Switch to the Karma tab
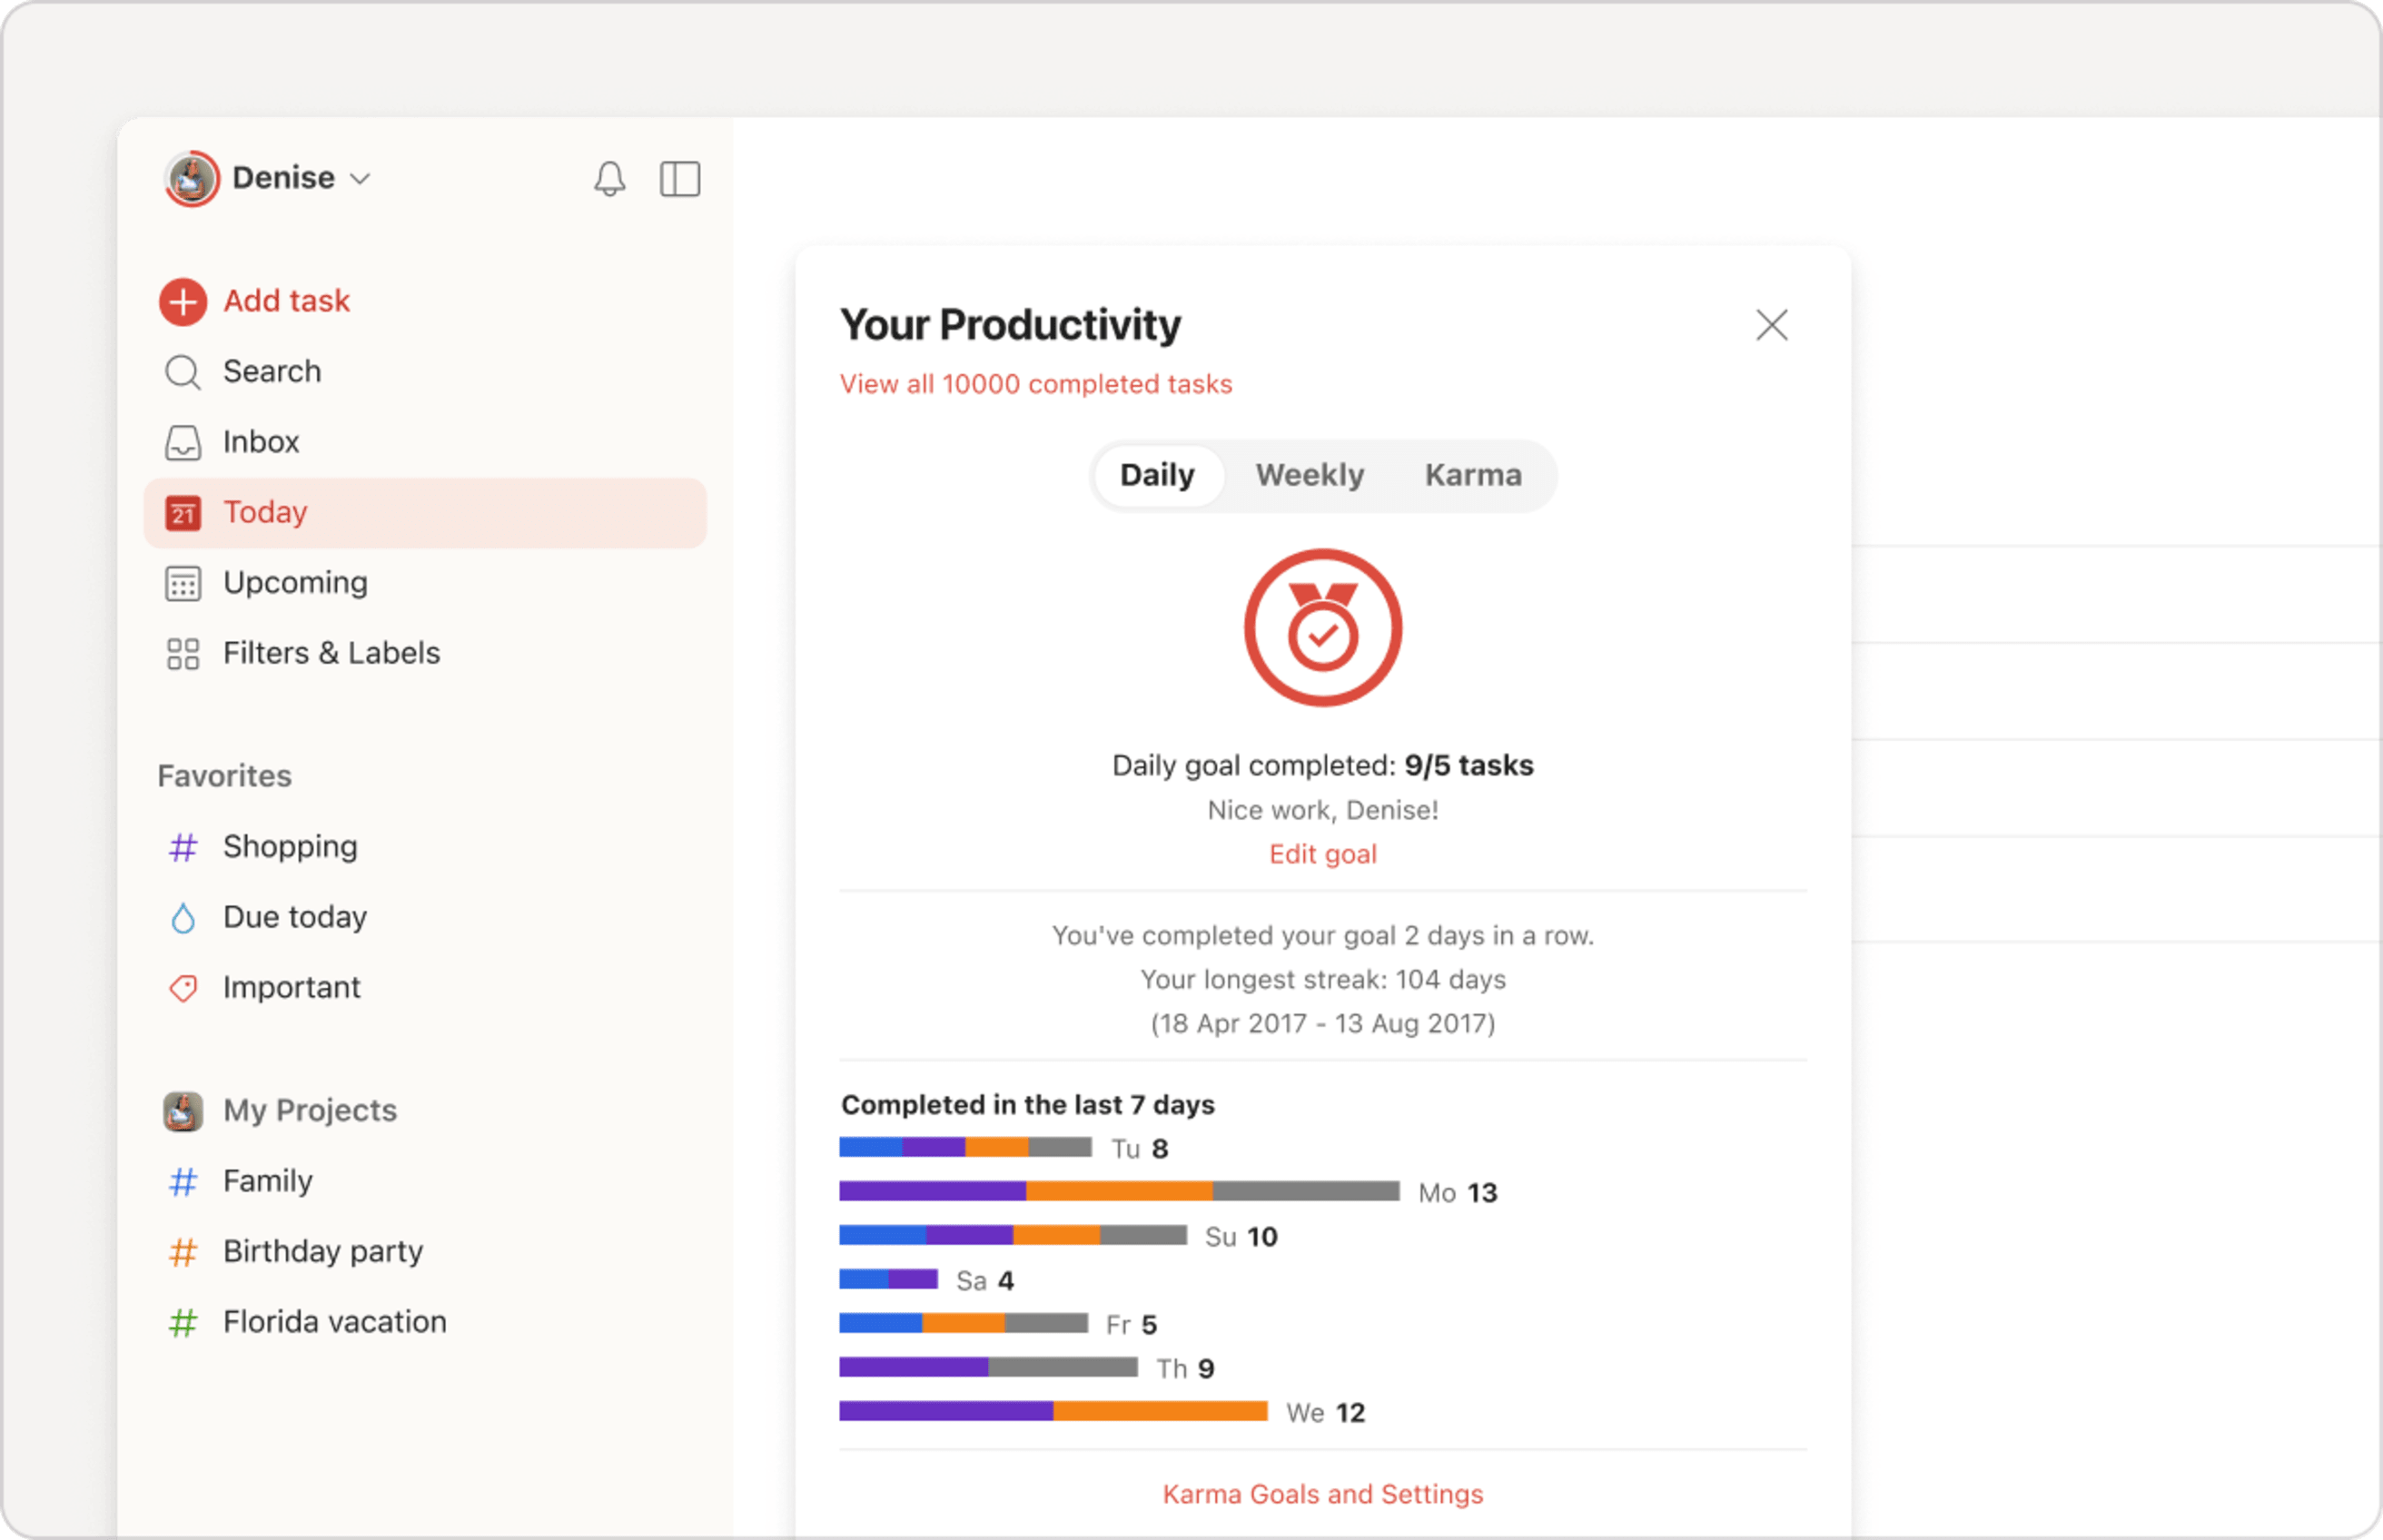 (1471, 474)
